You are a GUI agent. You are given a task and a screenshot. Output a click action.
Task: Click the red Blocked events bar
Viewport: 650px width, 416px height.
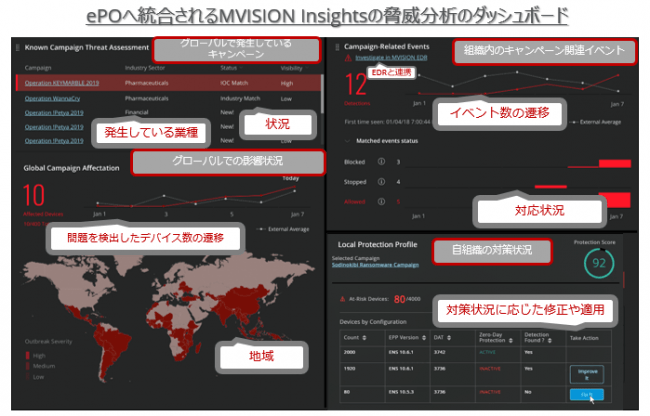[x=615, y=164]
